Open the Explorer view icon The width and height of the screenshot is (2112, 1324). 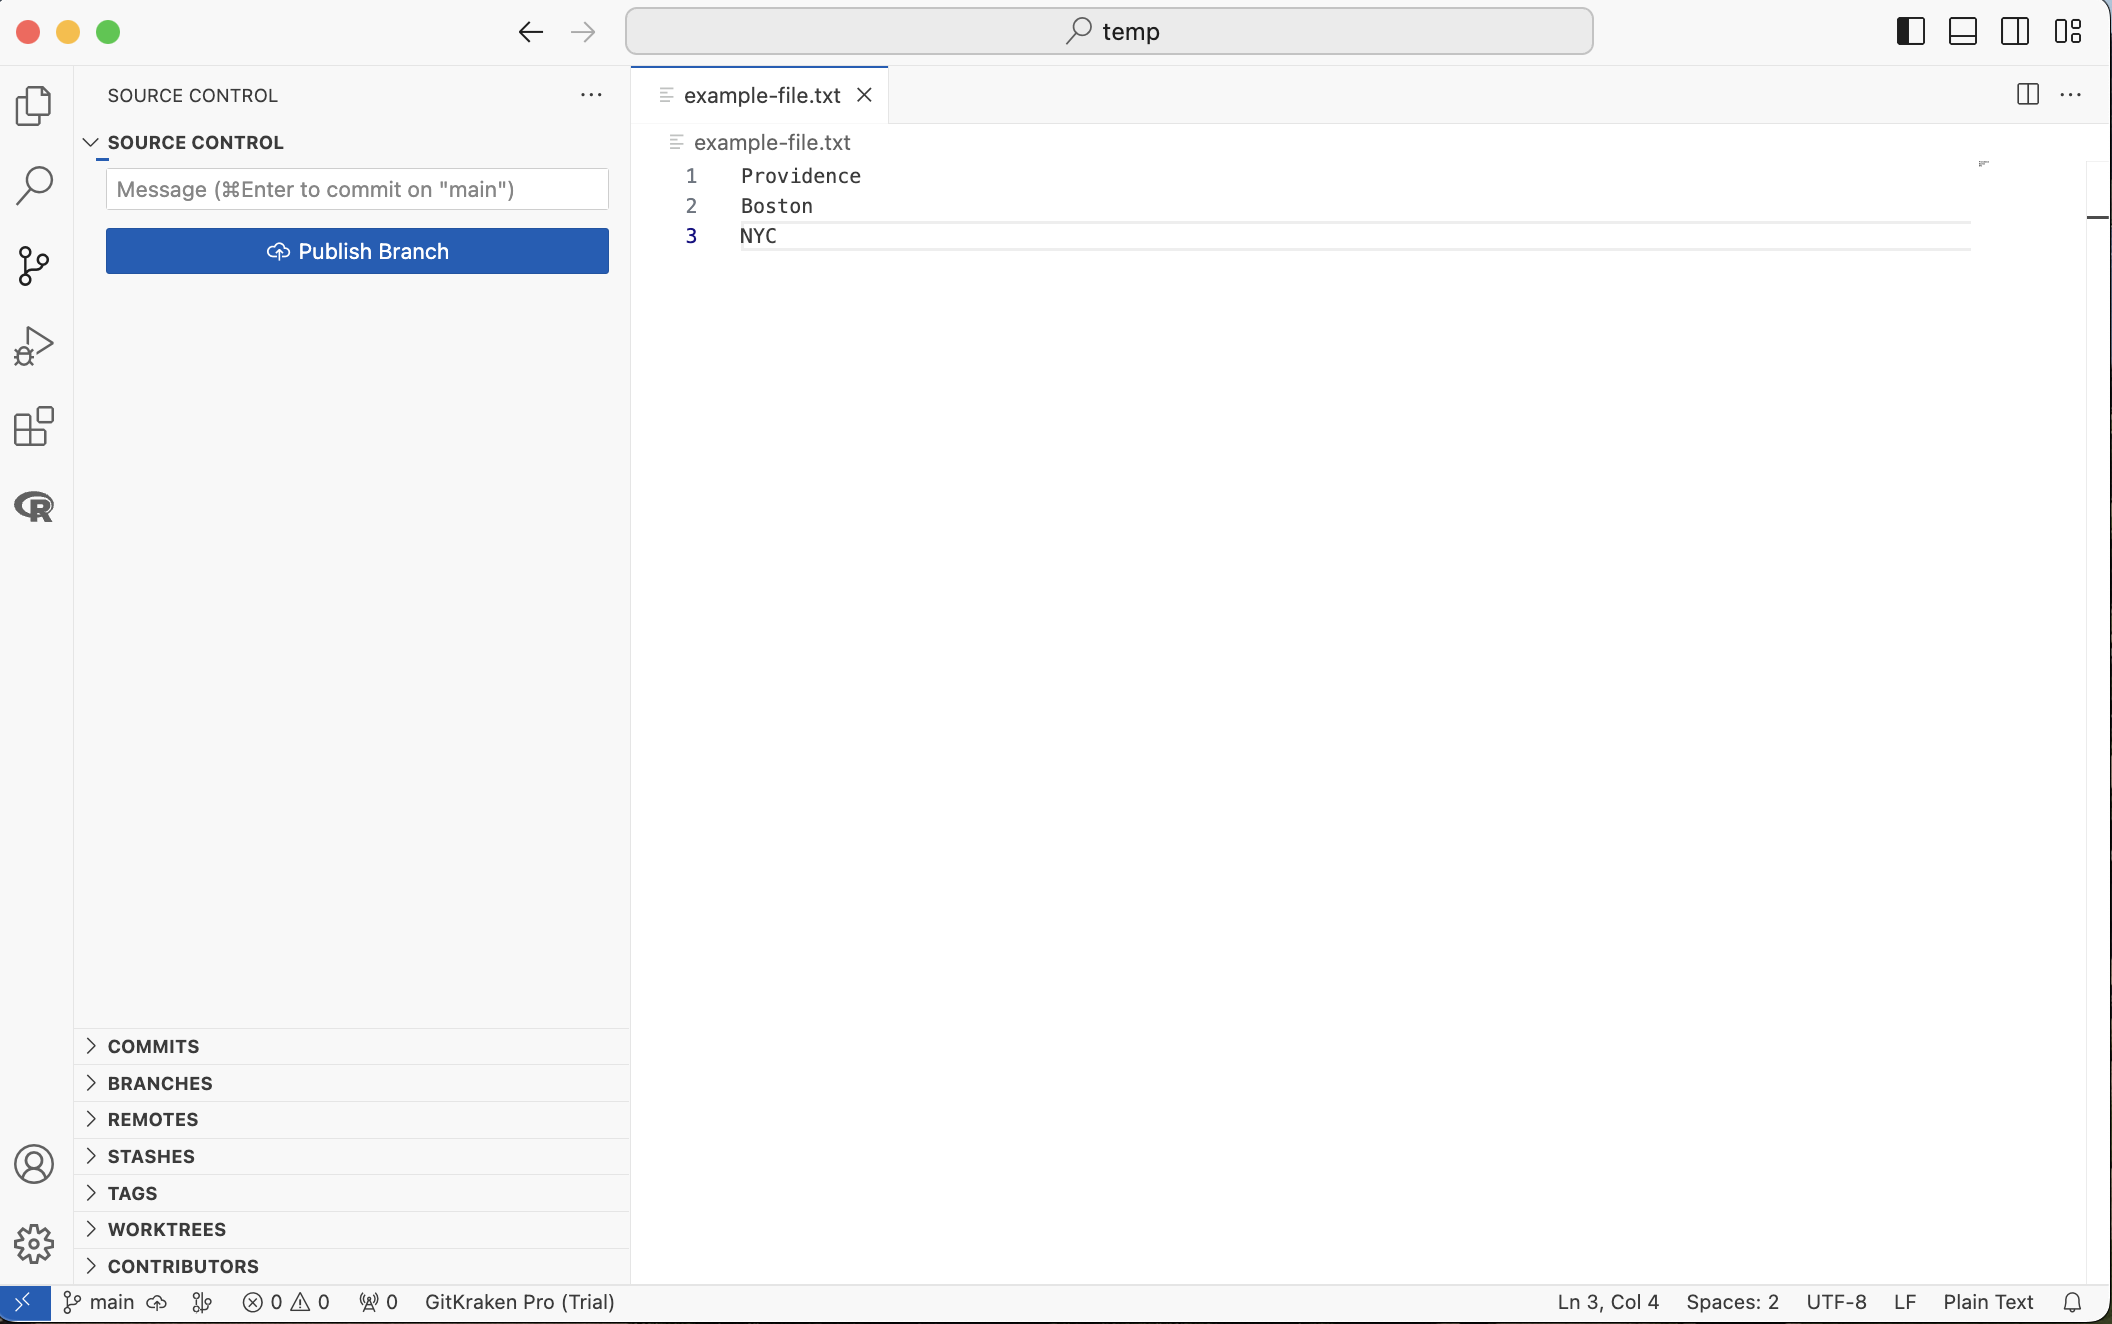pyautogui.click(x=34, y=106)
